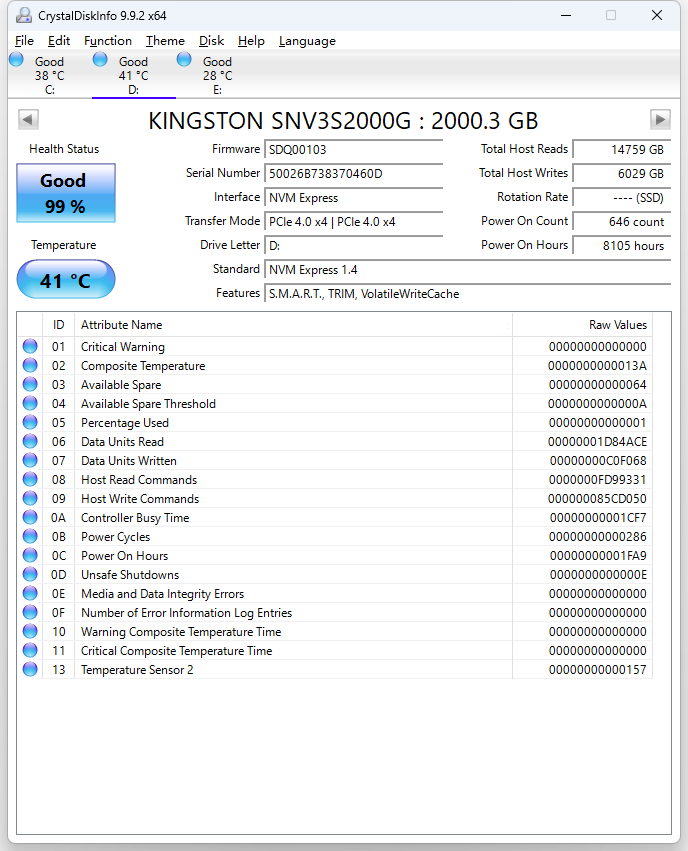Click status orb for Available Spare Threshold
Viewport: 688px width, 851px height.
[x=30, y=403]
